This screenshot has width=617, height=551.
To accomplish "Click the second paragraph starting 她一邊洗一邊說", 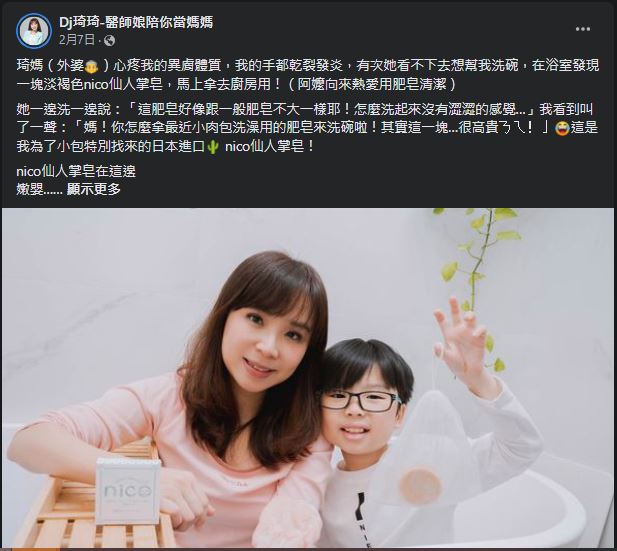I will [x=307, y=128].
